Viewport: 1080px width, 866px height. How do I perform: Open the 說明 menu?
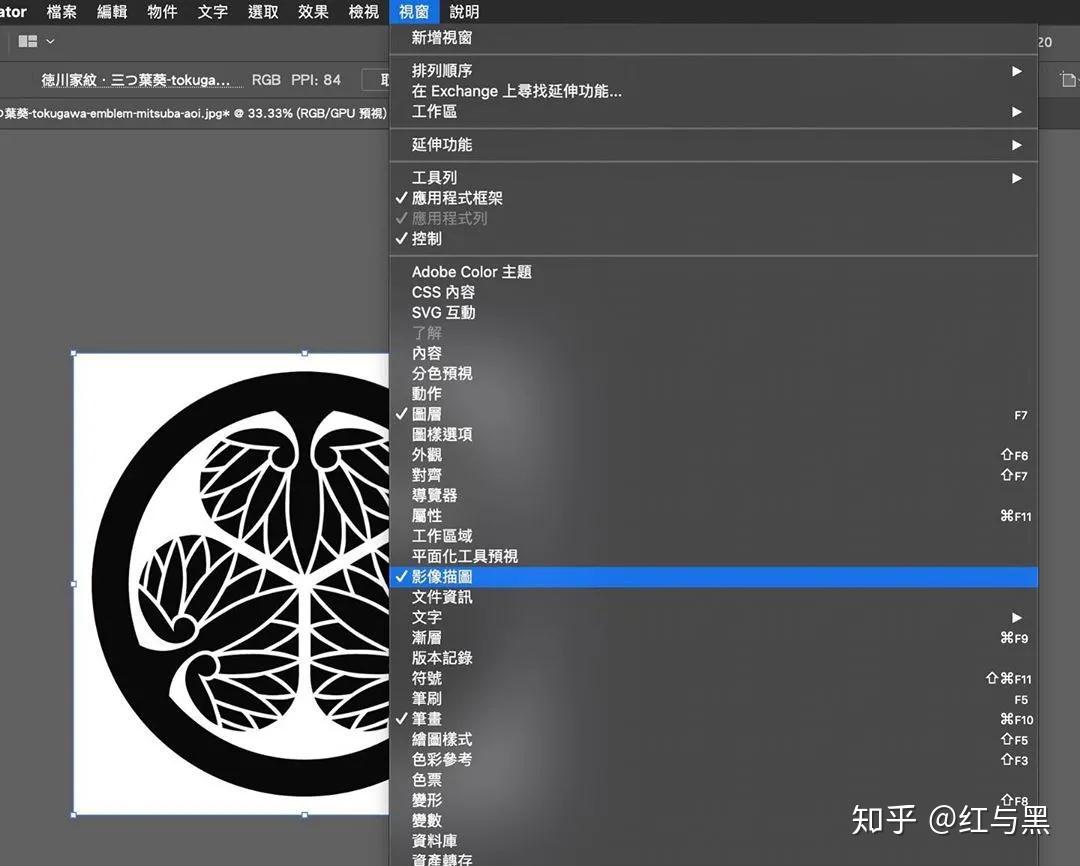pyautogui.click(x=464, y=12)
